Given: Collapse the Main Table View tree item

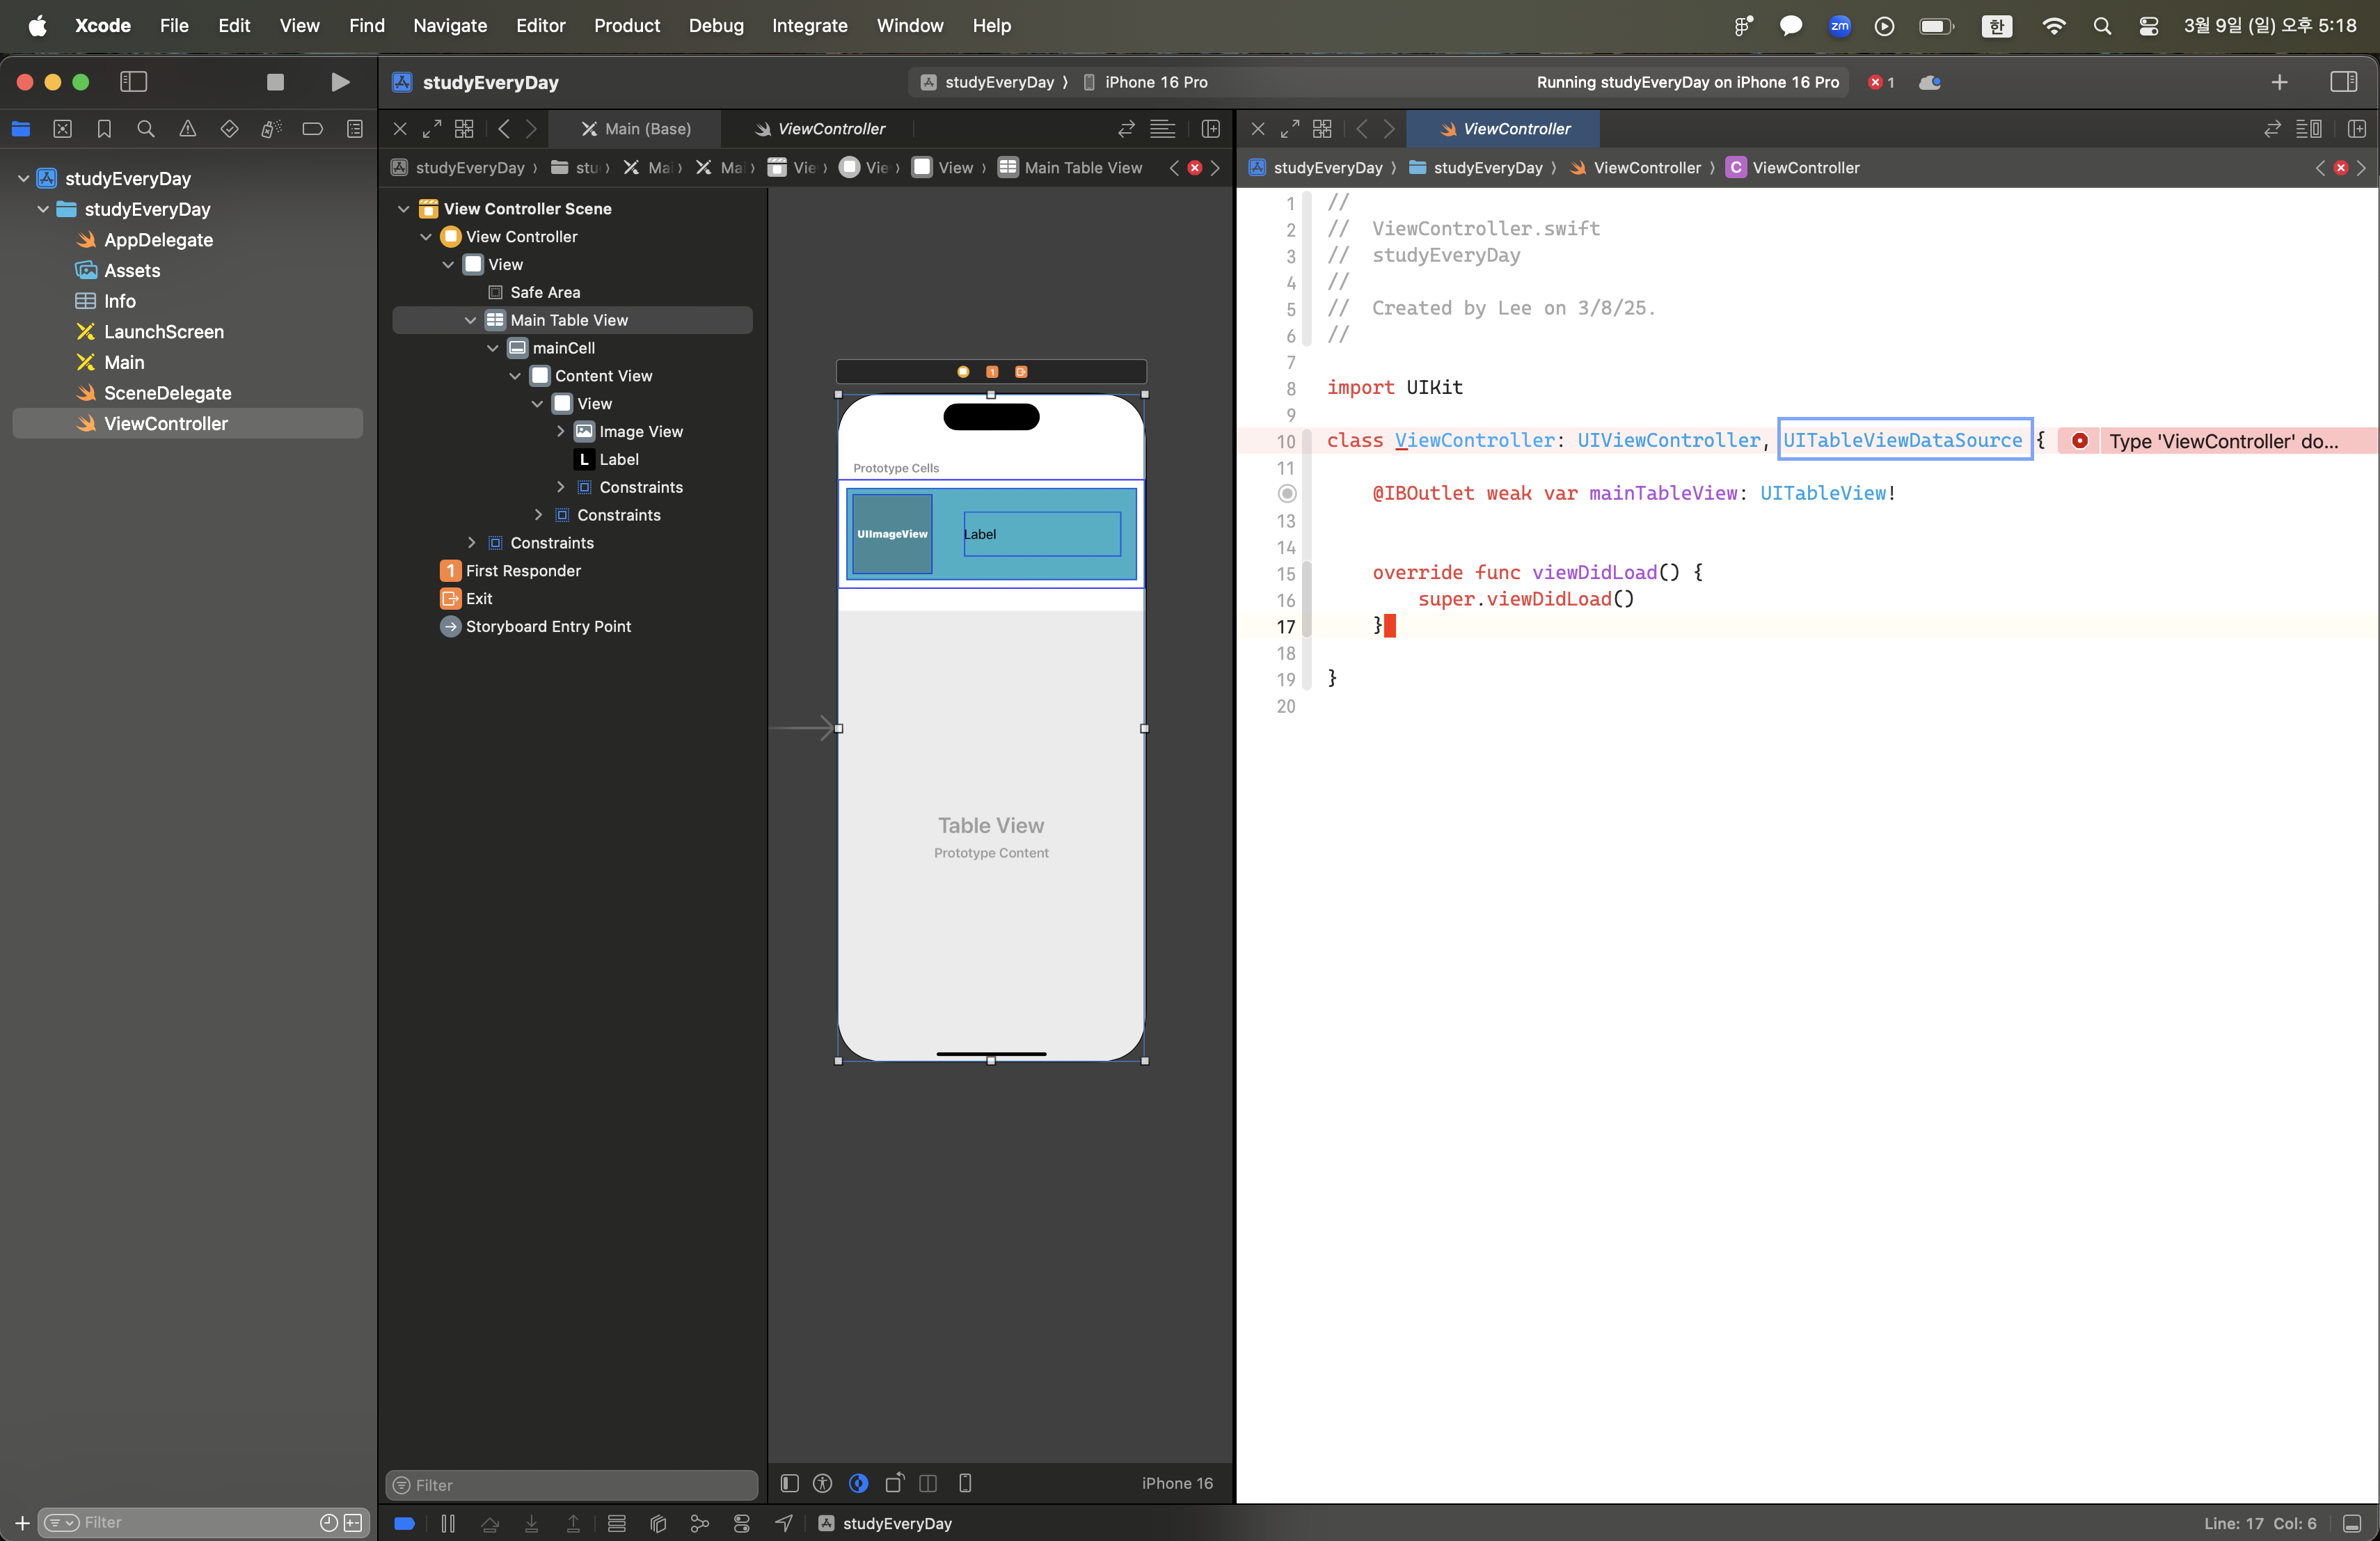Looking at the screenshot, I should point(470,320).
